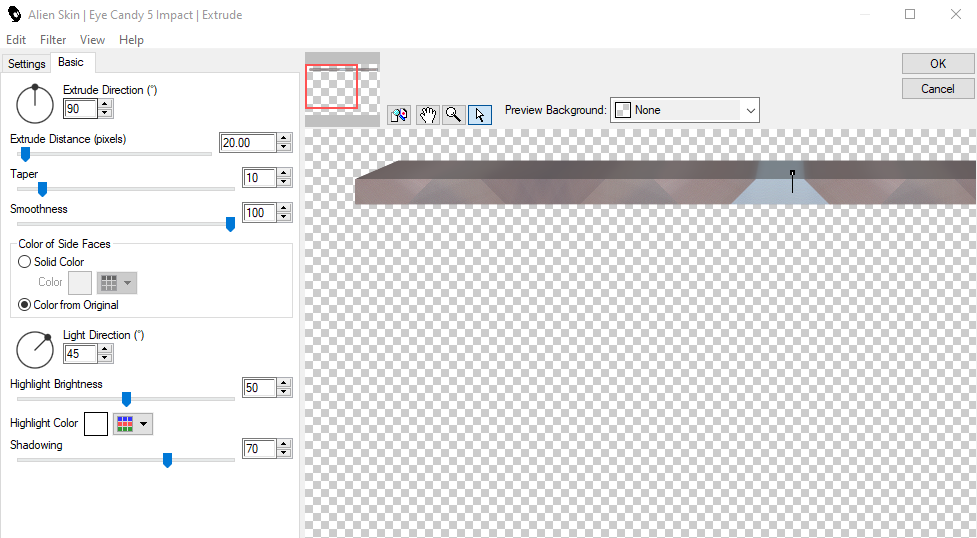Viewport: 977px width, 538px height.
Task: Click the Extrude Direction value field
Action: click(x=80, y=108)
